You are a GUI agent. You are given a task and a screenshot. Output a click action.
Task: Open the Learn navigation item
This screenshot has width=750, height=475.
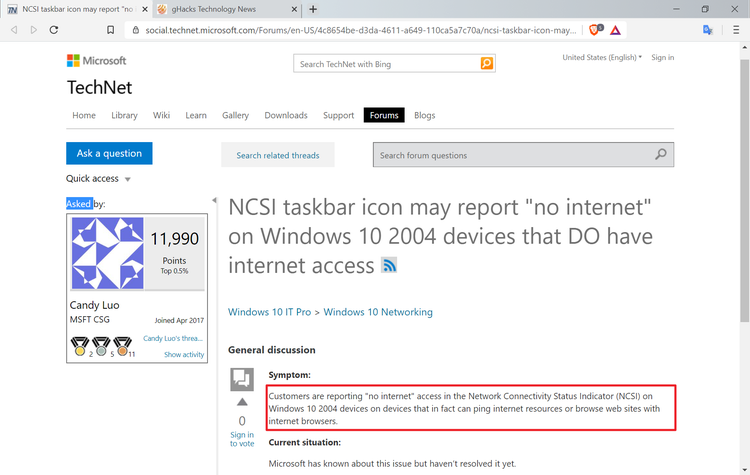point(196,115)
